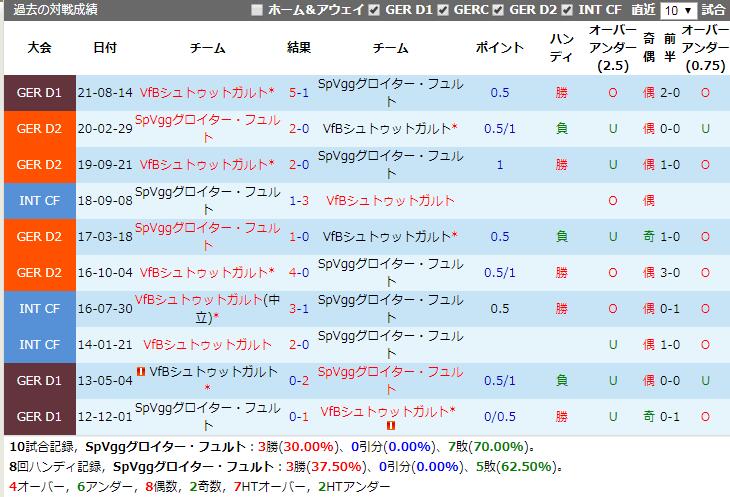Open the 0-2 result of 13-05-04 match
Viewport: 730px width, 497px height.
point(299,381)
